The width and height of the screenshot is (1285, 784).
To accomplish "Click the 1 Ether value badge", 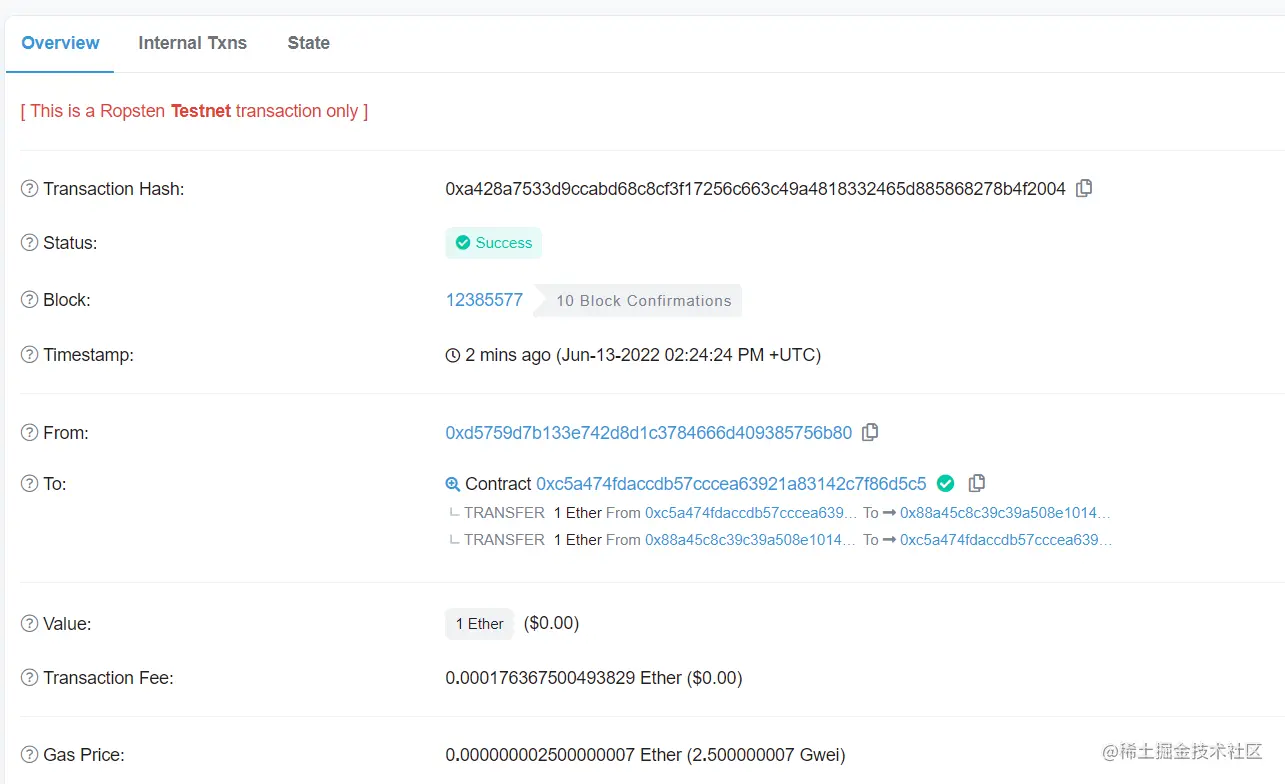I will click(x=479, y=624).
